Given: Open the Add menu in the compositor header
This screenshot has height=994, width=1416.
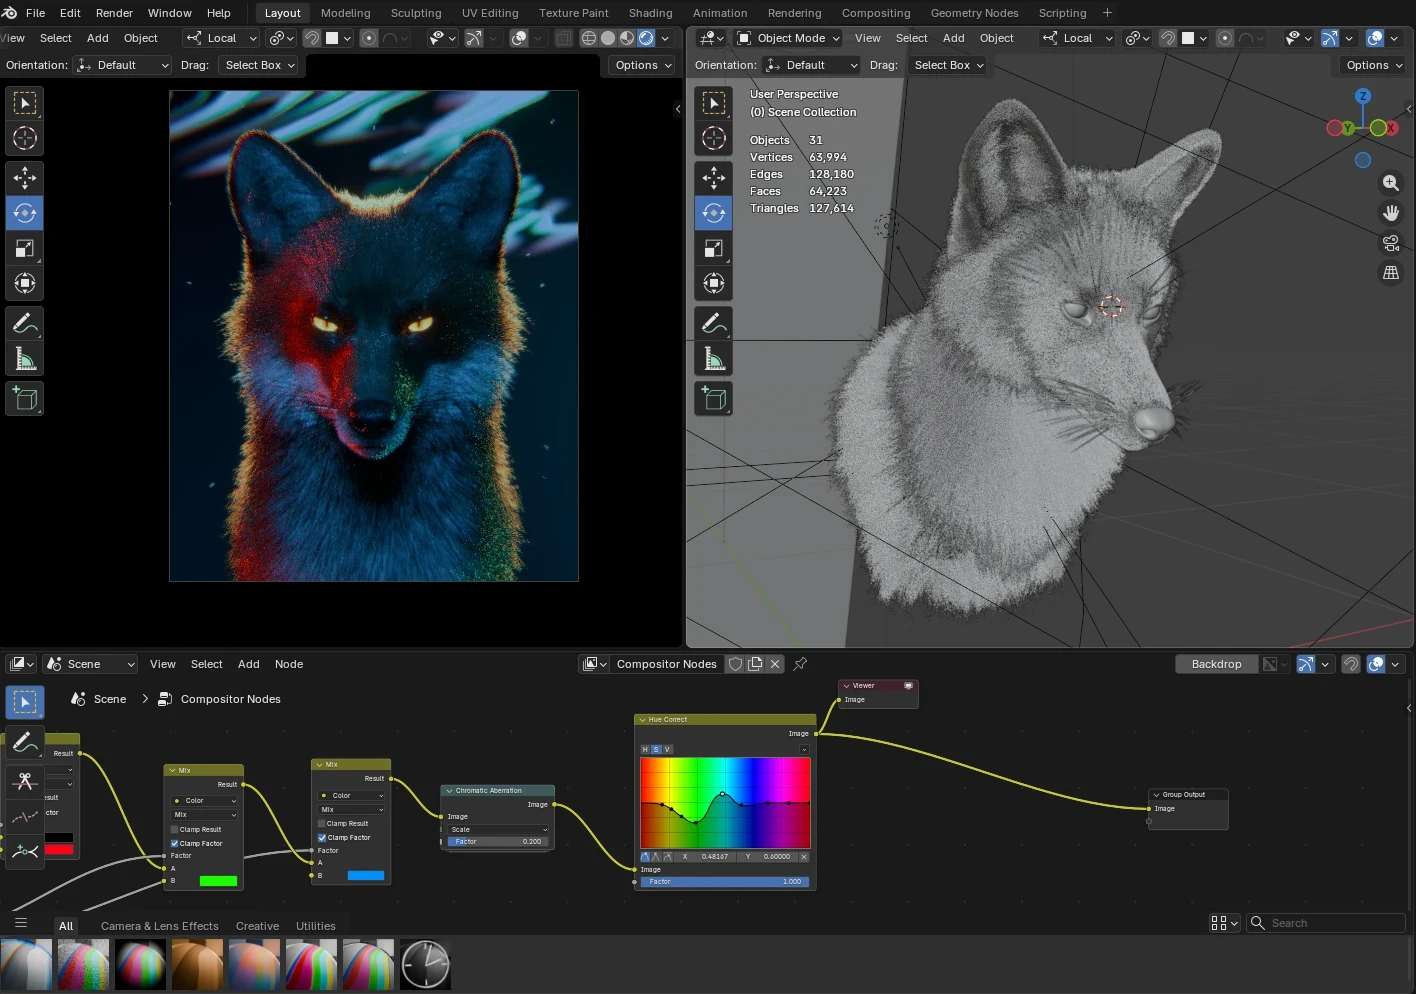Looking at the screenshot, I should (x=248, y=664).
